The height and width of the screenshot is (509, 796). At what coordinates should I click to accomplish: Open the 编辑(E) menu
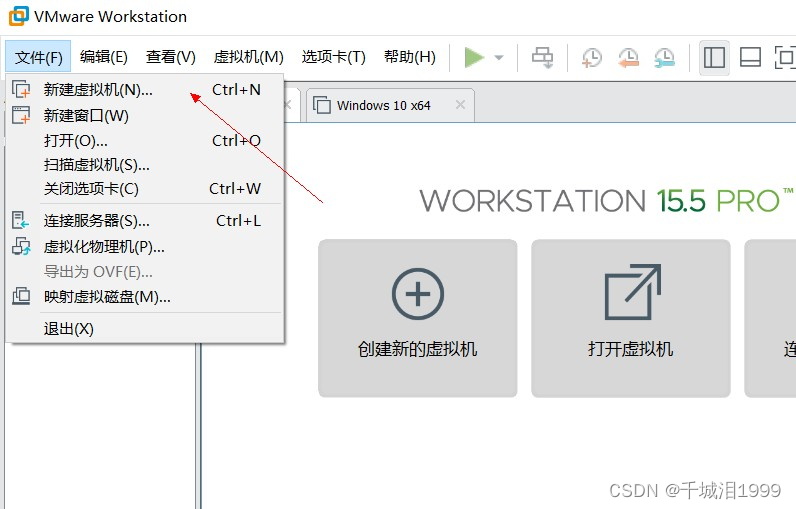(x=104, y=57)
